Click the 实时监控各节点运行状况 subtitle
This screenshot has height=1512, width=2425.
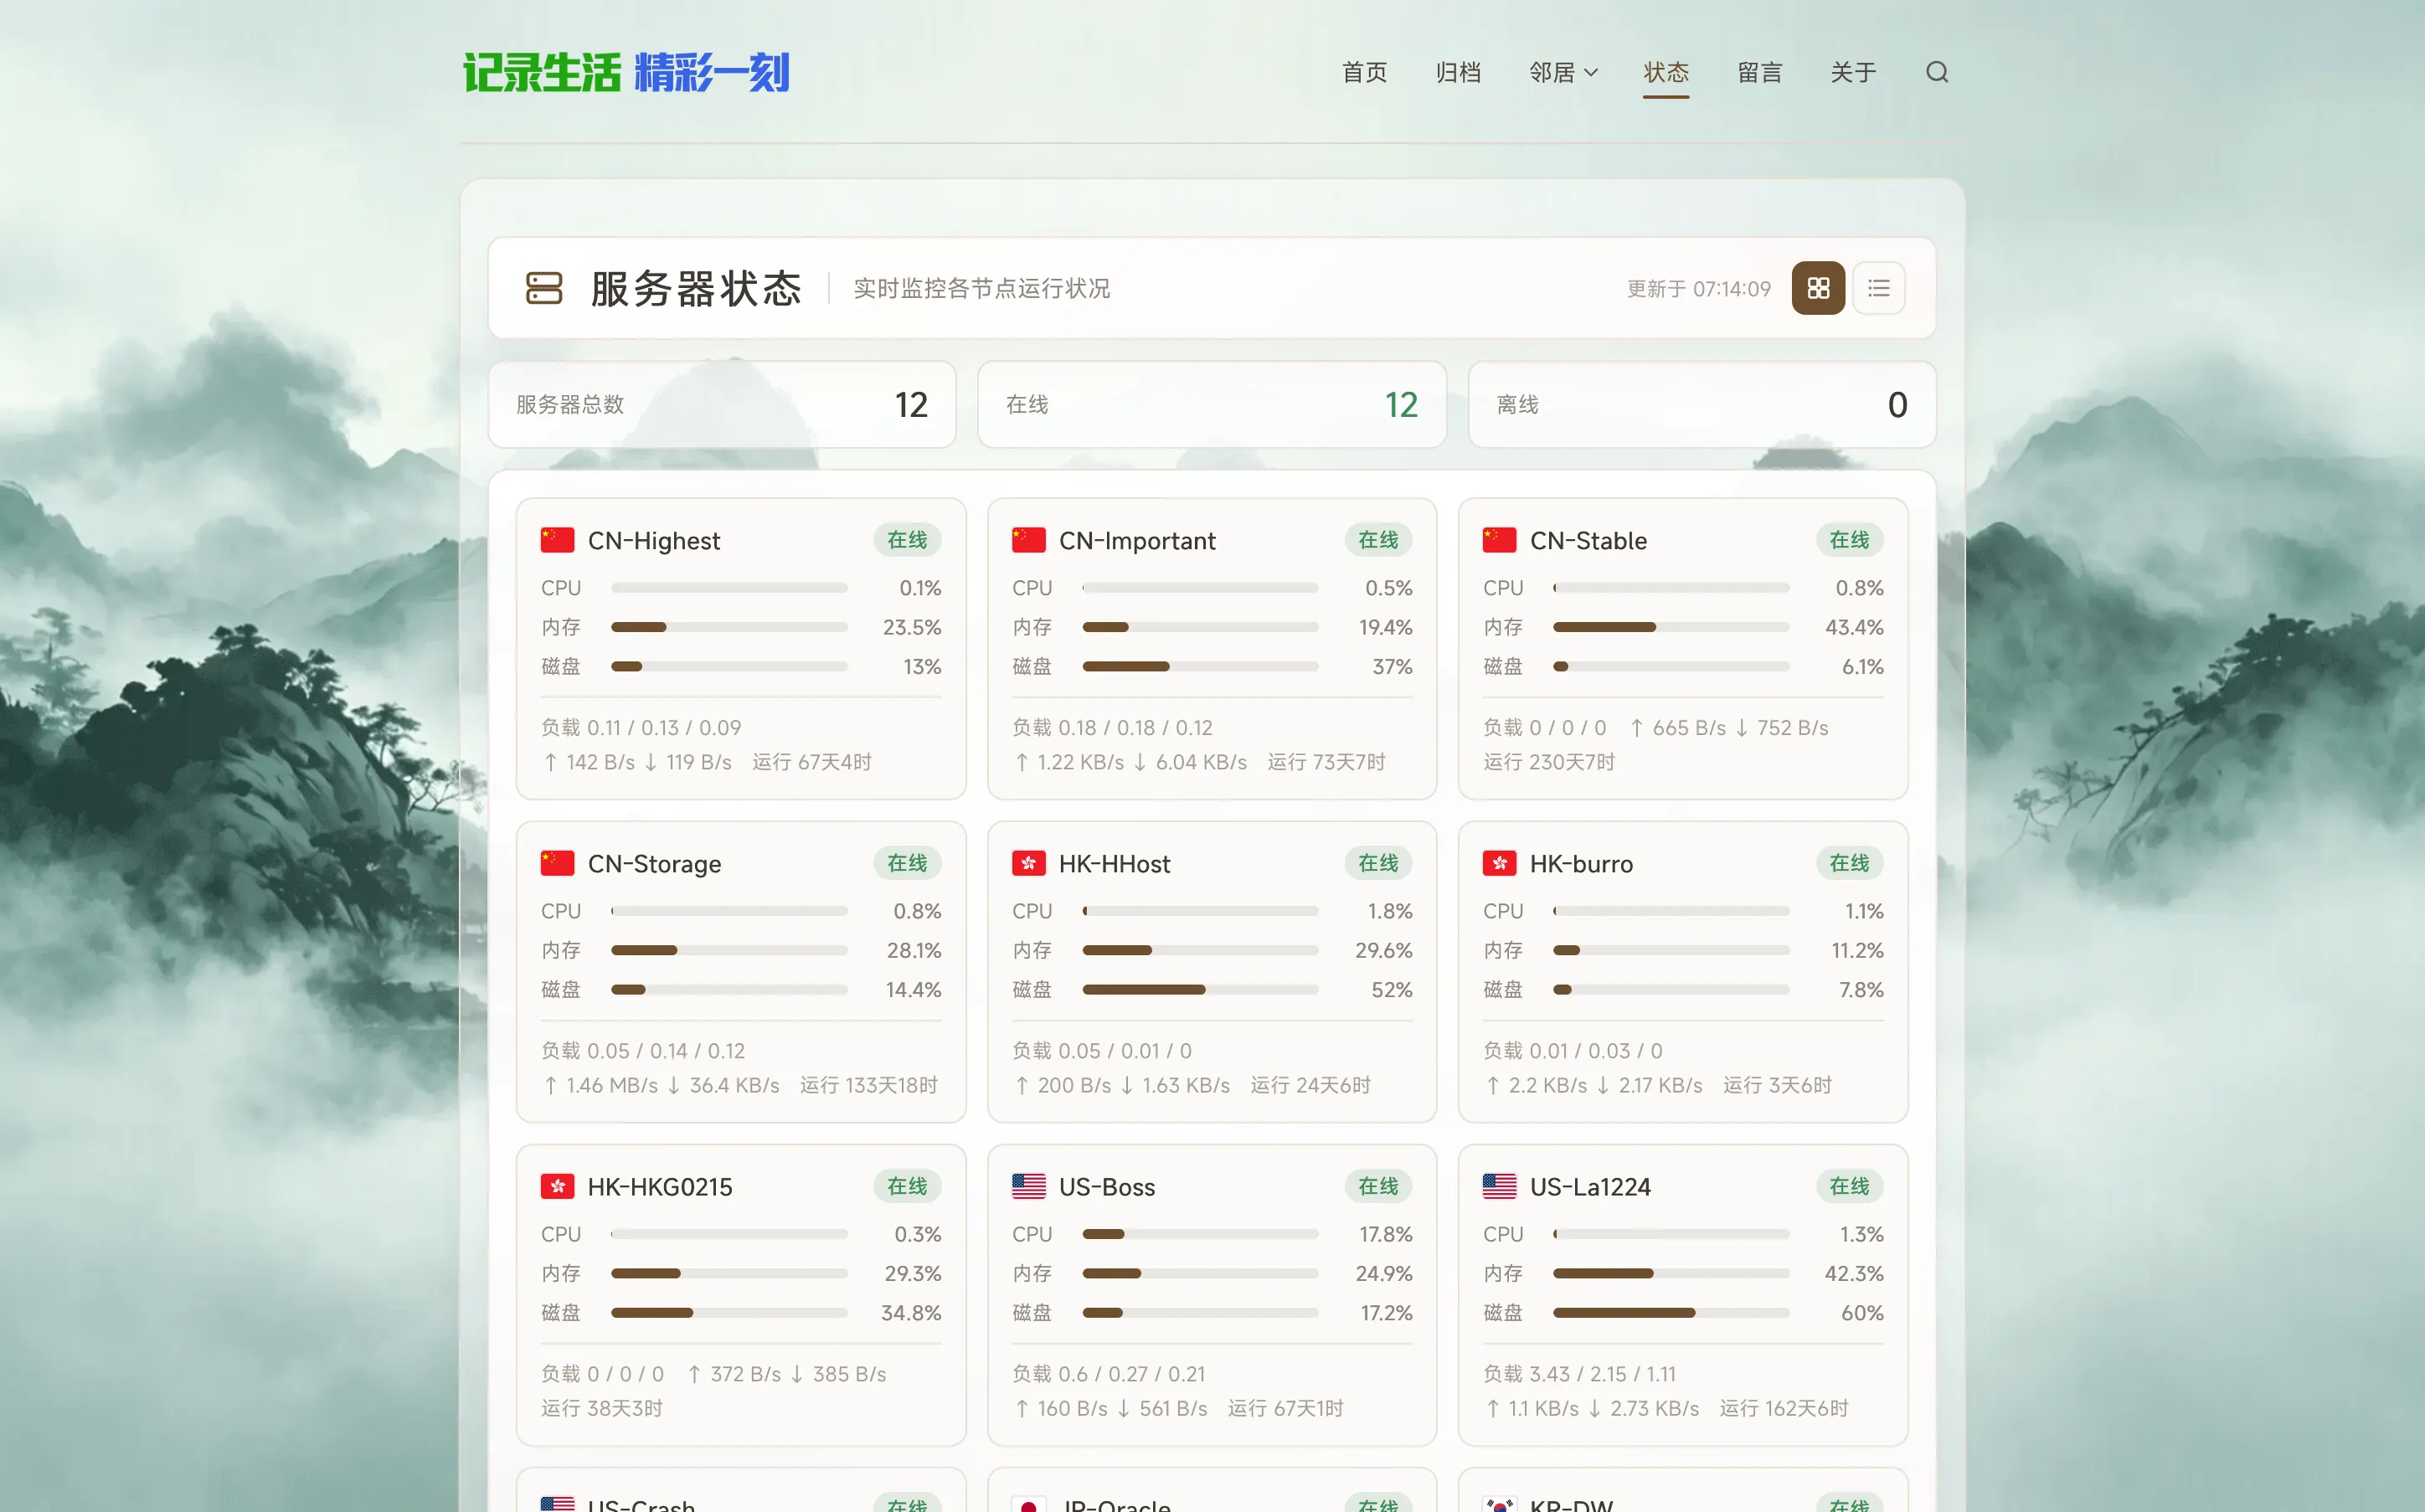(x=981, y=288)
